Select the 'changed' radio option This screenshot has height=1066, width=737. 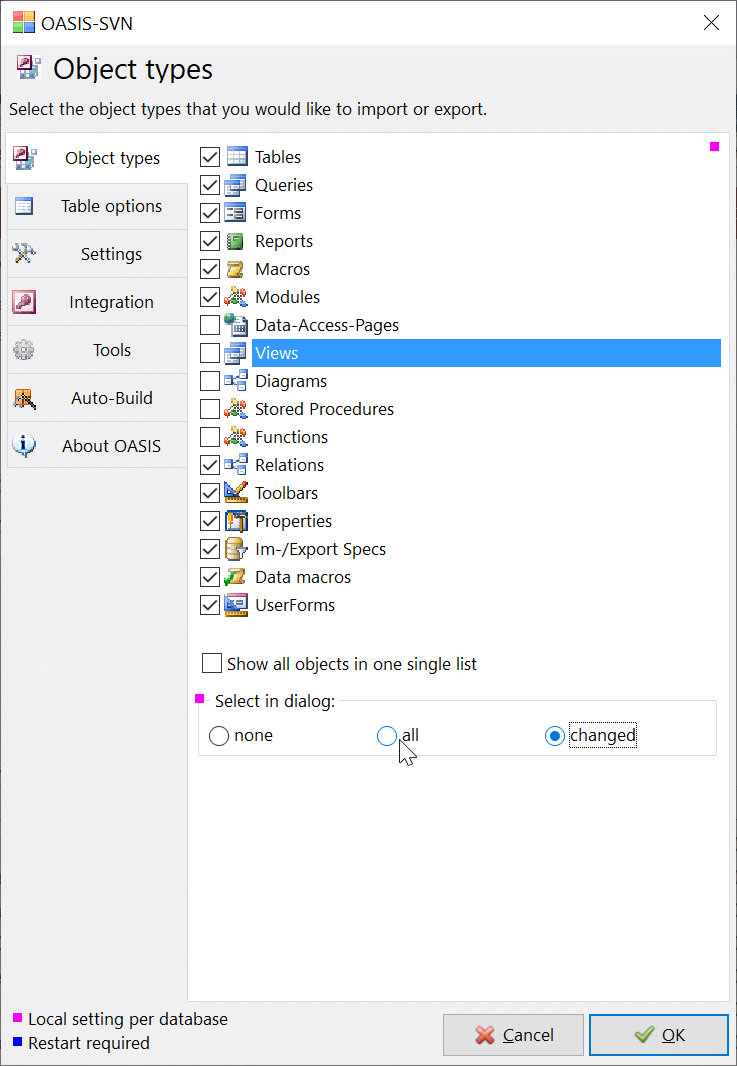(x=555, y=736)
